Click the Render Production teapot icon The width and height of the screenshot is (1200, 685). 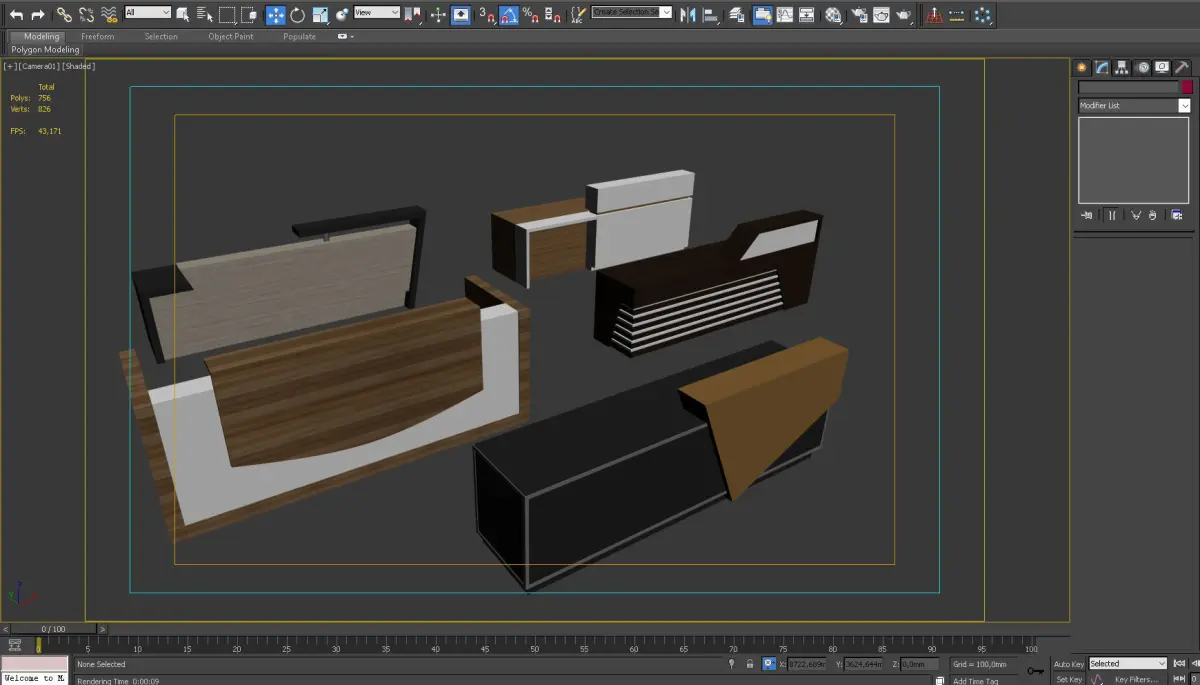[x=903, y=15]
